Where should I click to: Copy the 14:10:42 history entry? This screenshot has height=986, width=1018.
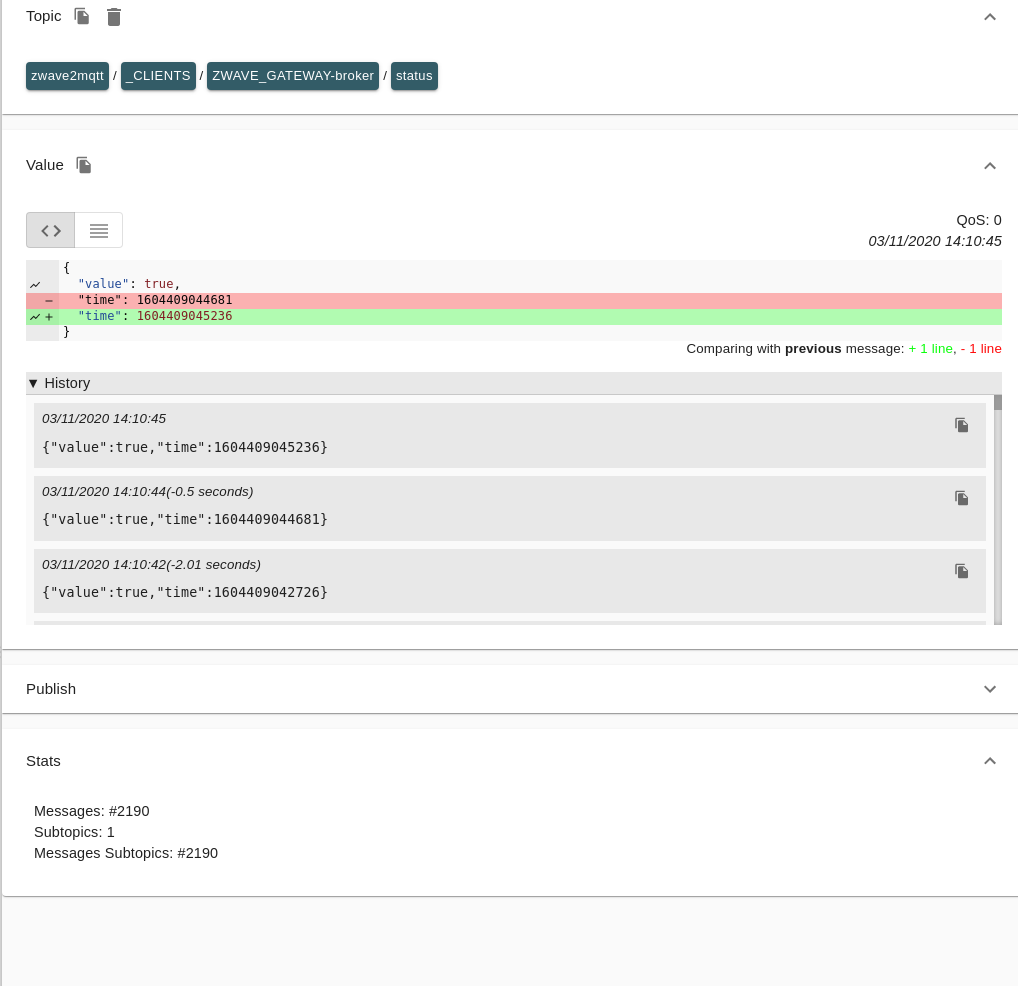[961, 570]
